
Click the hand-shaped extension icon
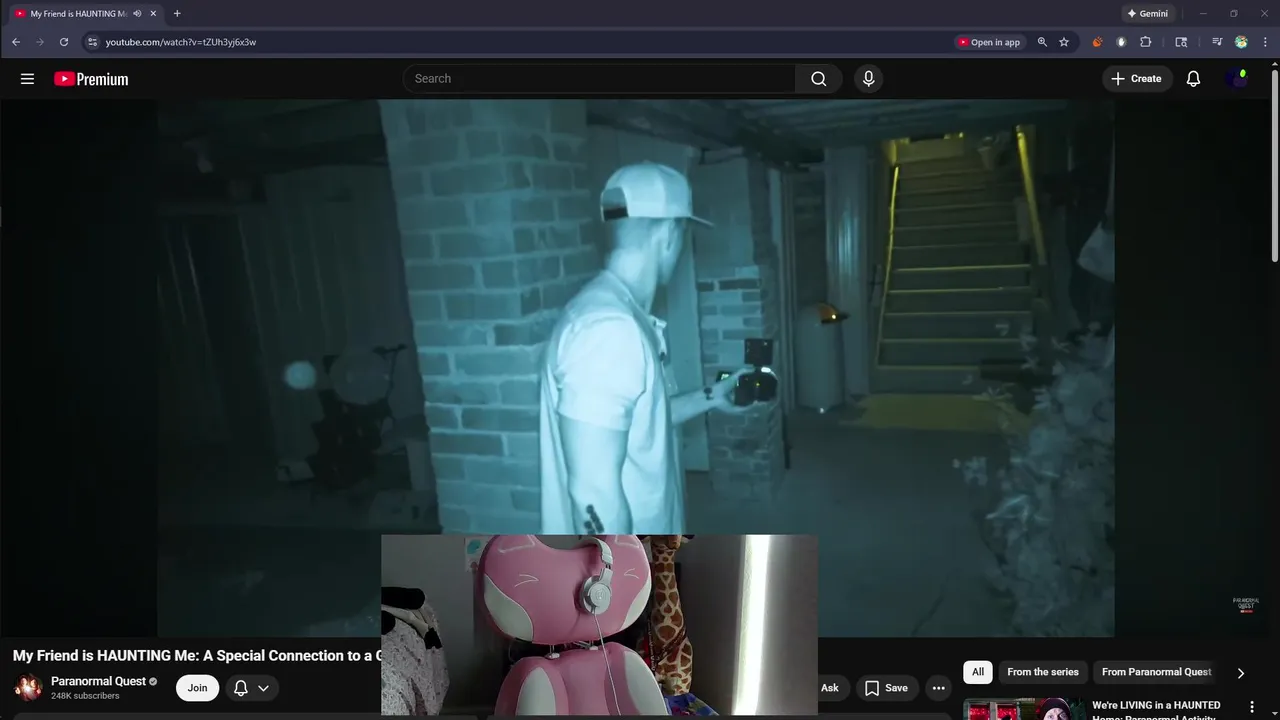[1121, 42]
